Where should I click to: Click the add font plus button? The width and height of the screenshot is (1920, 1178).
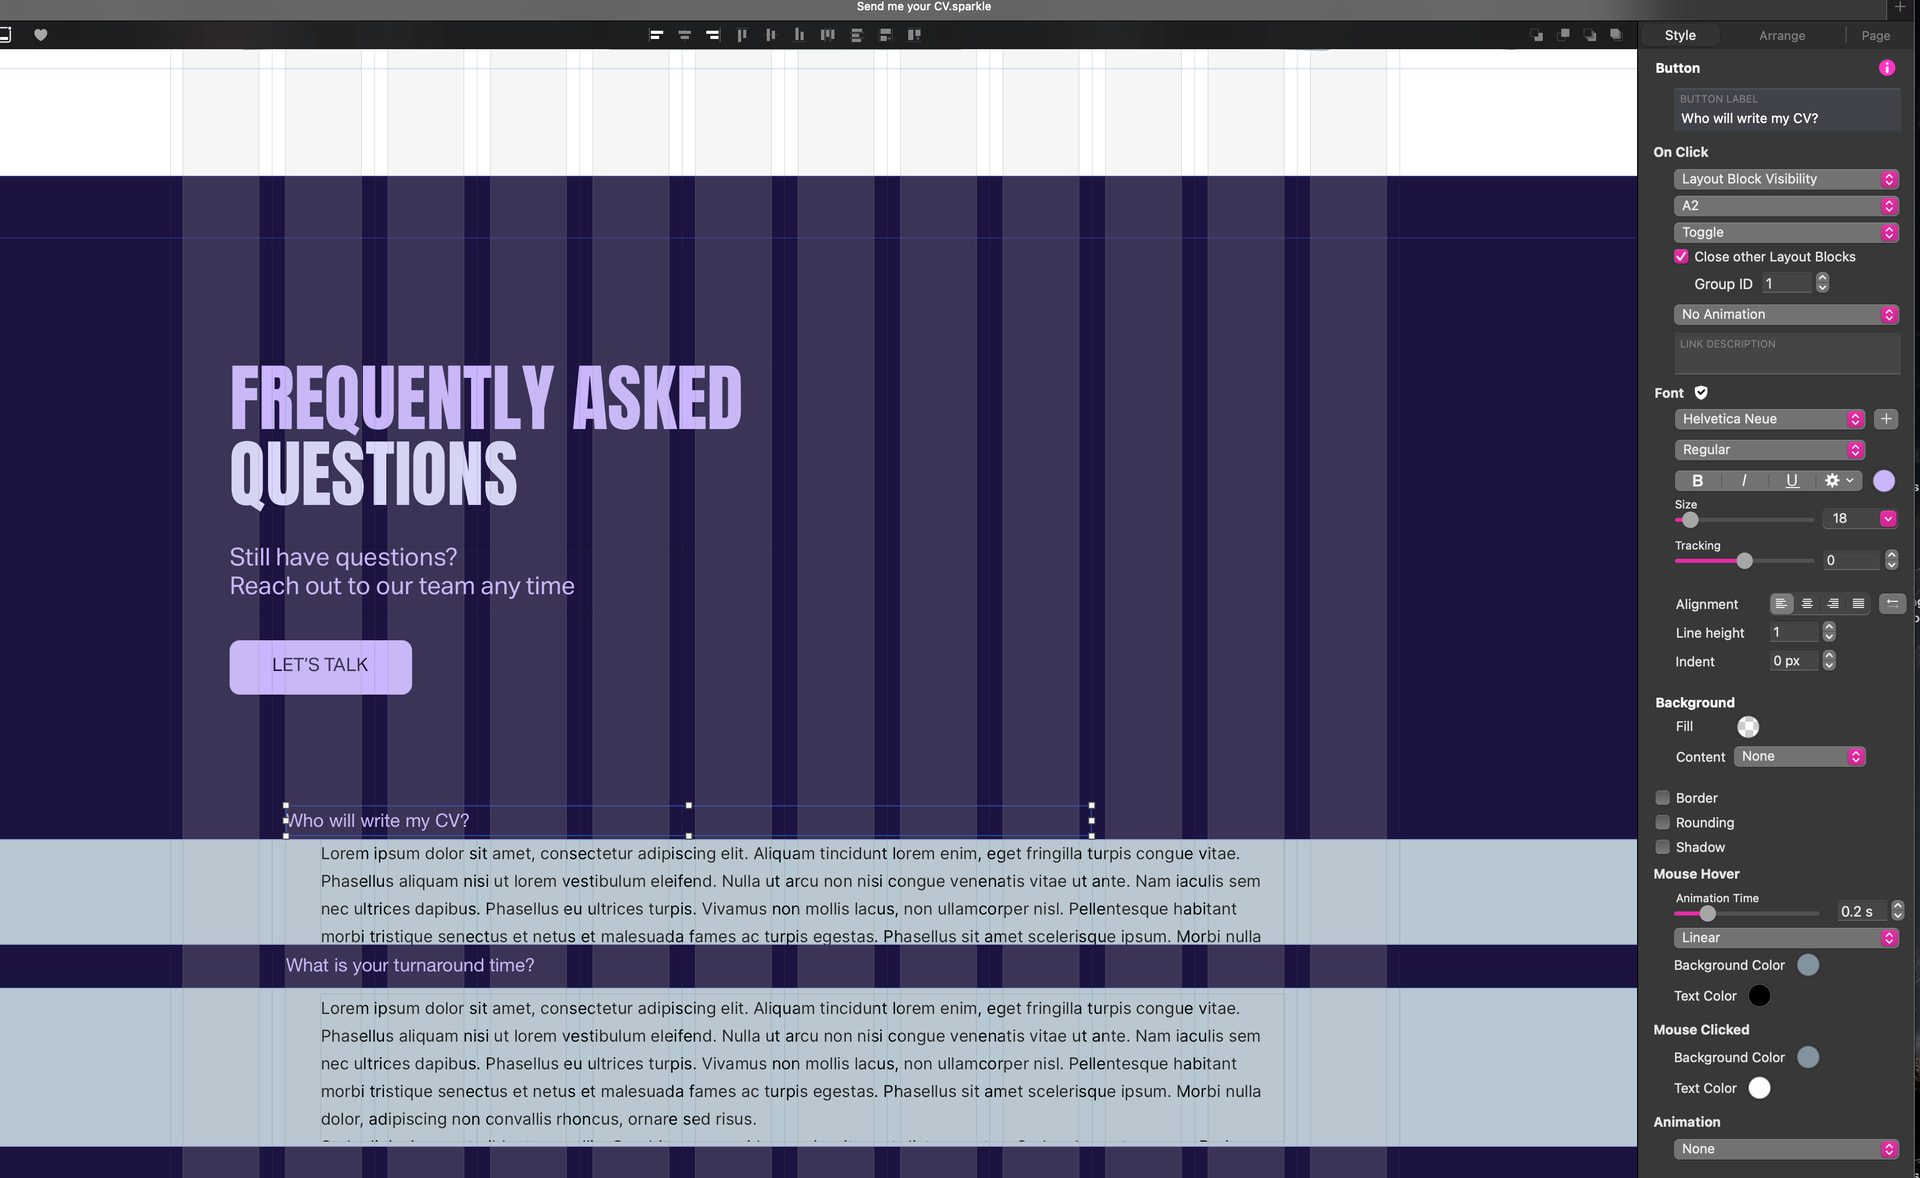(x=1886, y=419)
